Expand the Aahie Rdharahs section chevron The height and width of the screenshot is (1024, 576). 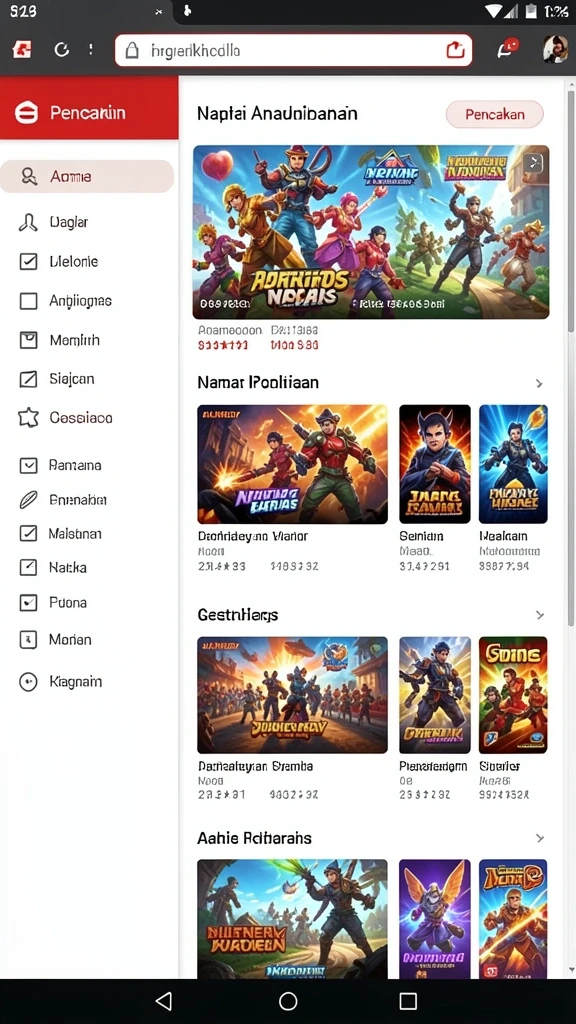point(539,838)
